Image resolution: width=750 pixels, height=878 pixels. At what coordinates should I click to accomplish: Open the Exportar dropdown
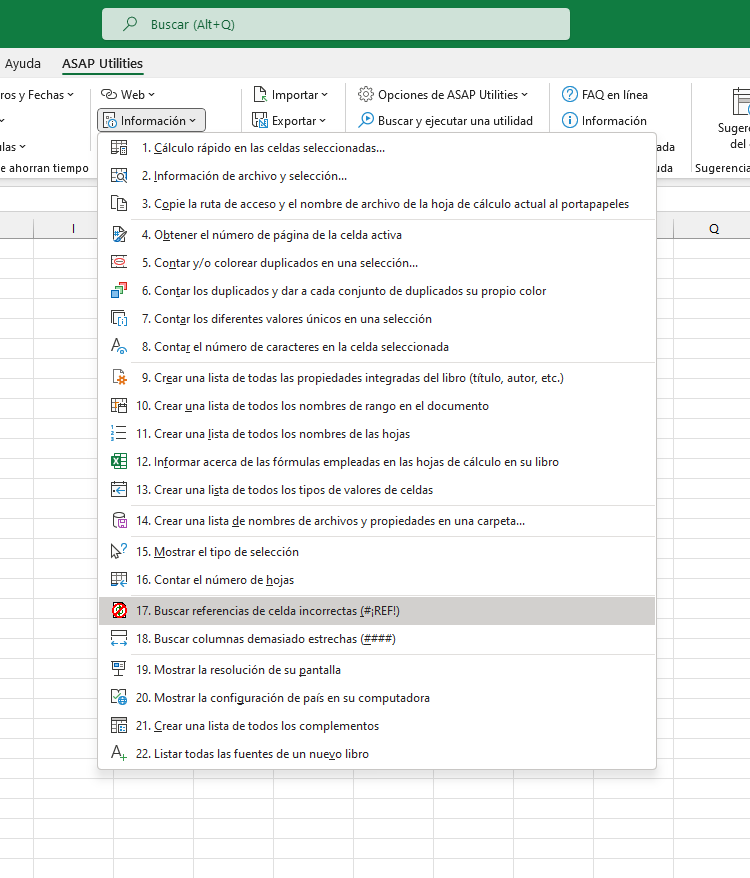(289, 120)
